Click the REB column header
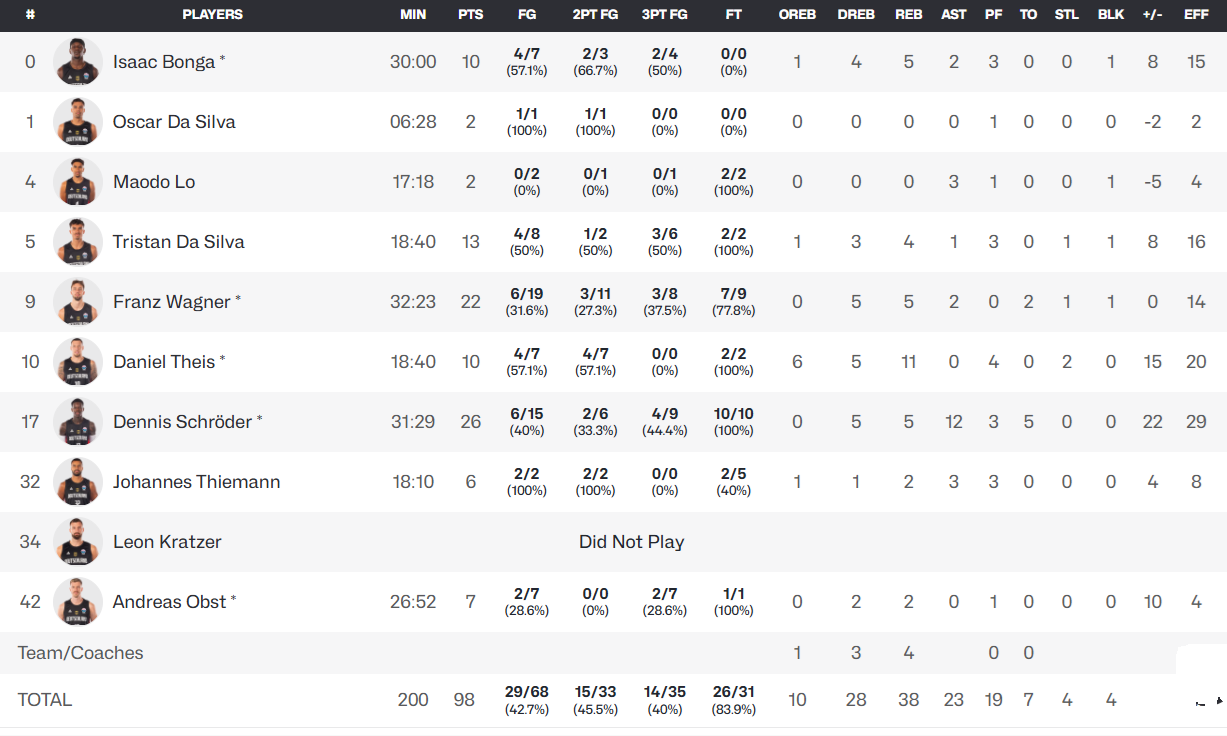This screenshot has height=736, width=1227. click(908, 15)
